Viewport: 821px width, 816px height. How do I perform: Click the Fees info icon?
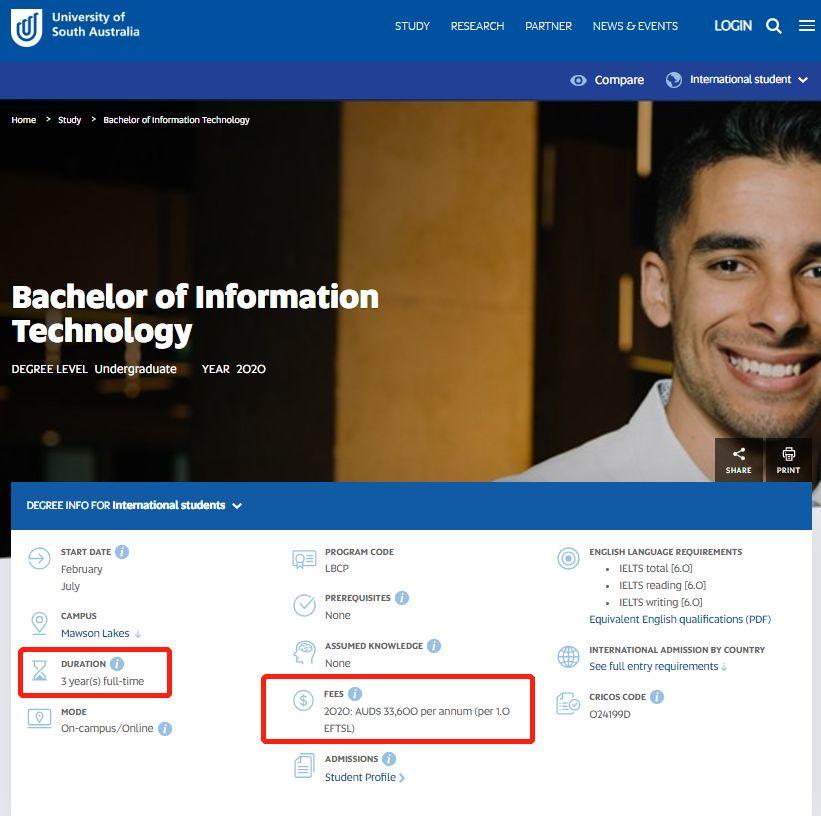354,693
